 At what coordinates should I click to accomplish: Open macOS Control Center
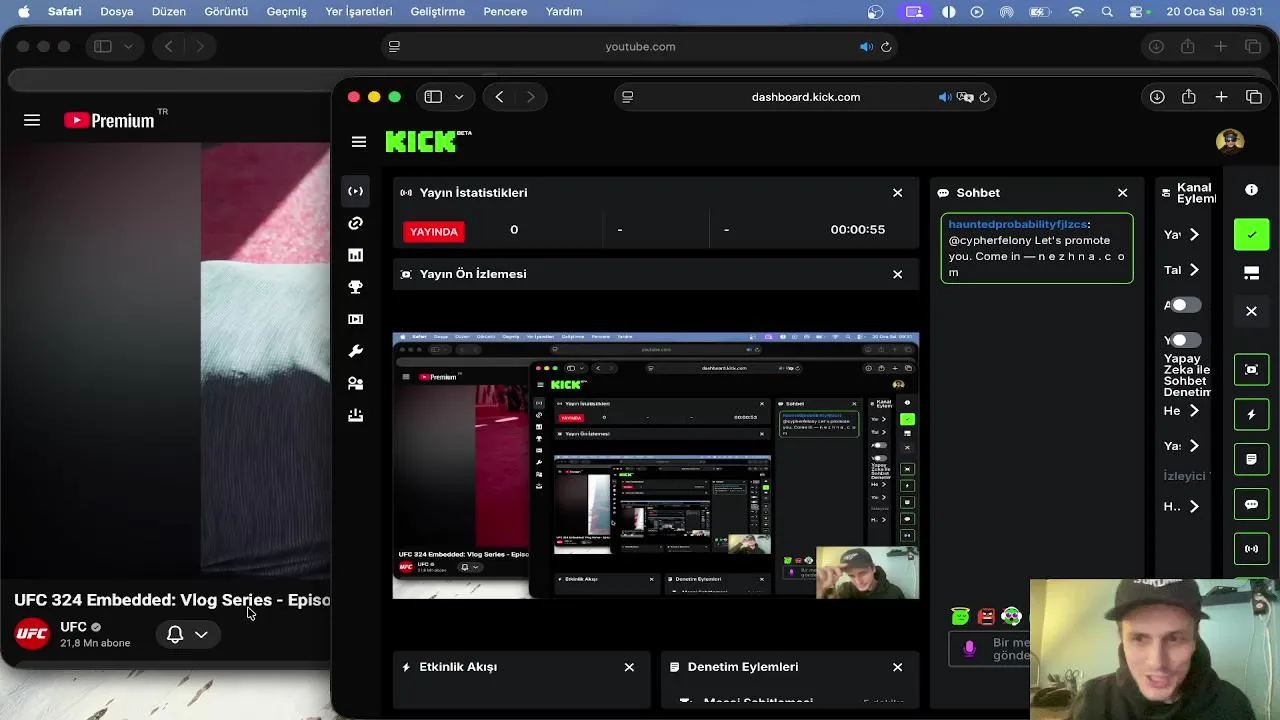pyautogui.click(x=1137, y=12)
